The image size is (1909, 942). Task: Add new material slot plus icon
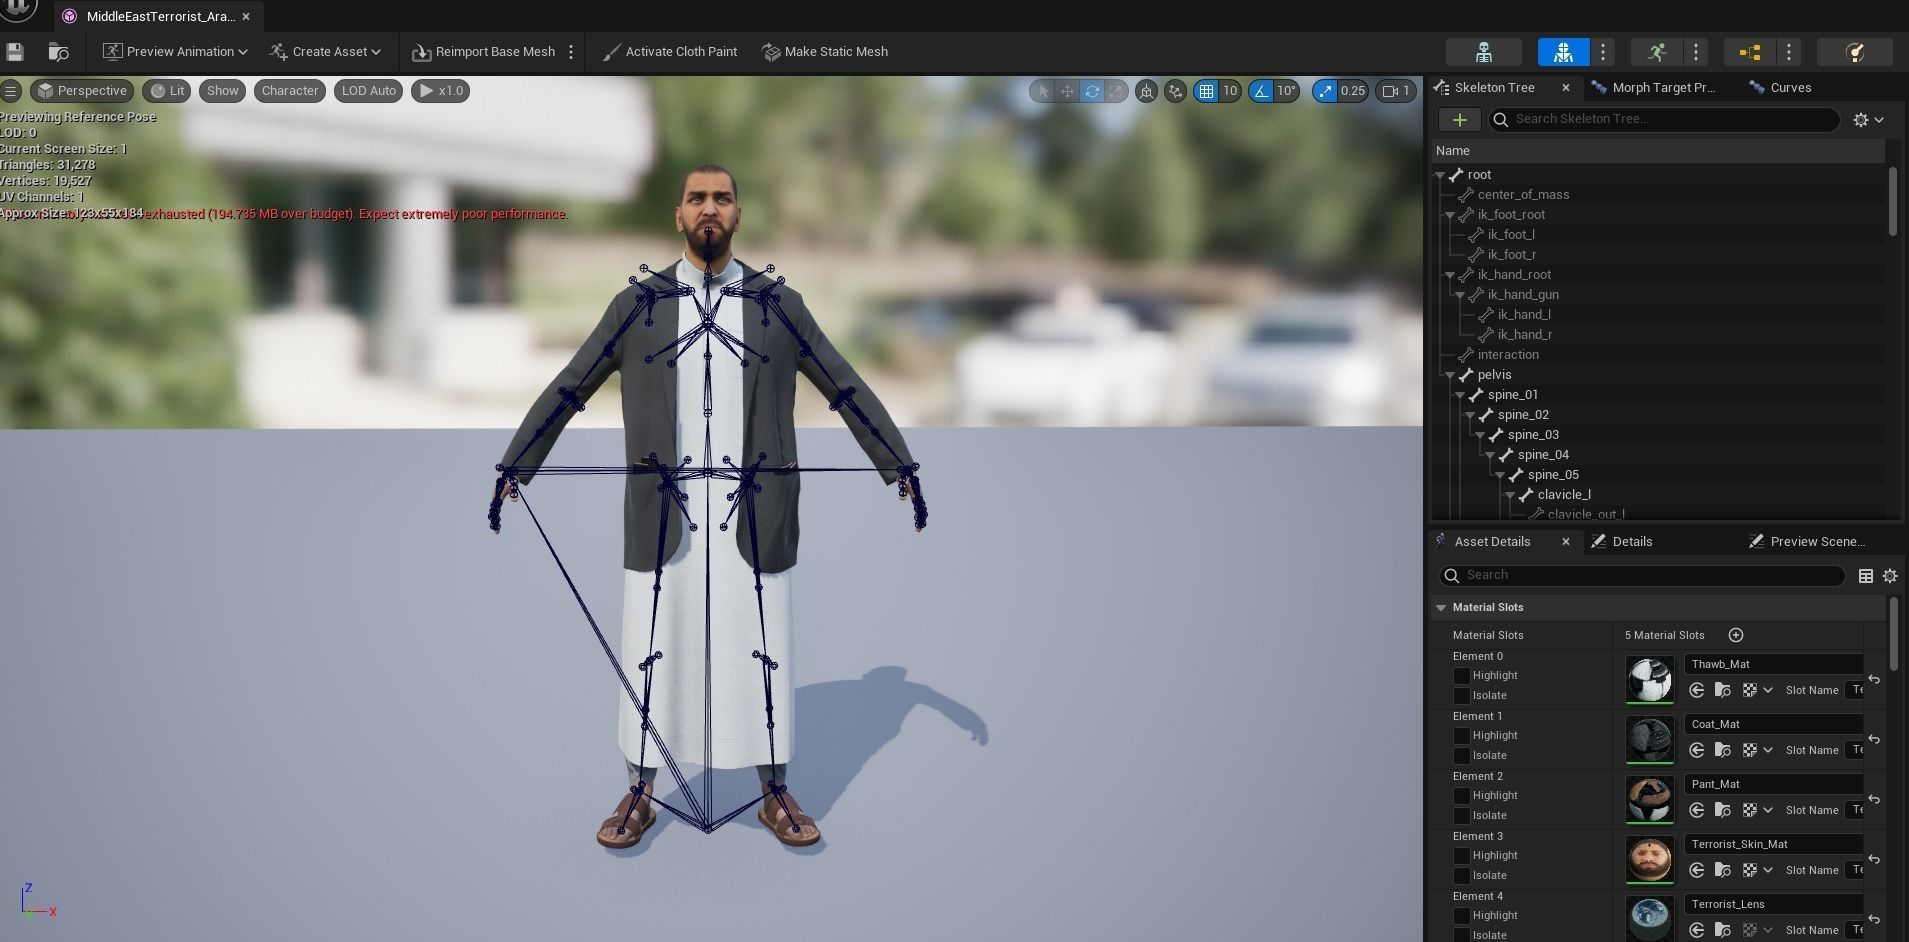1736,635
